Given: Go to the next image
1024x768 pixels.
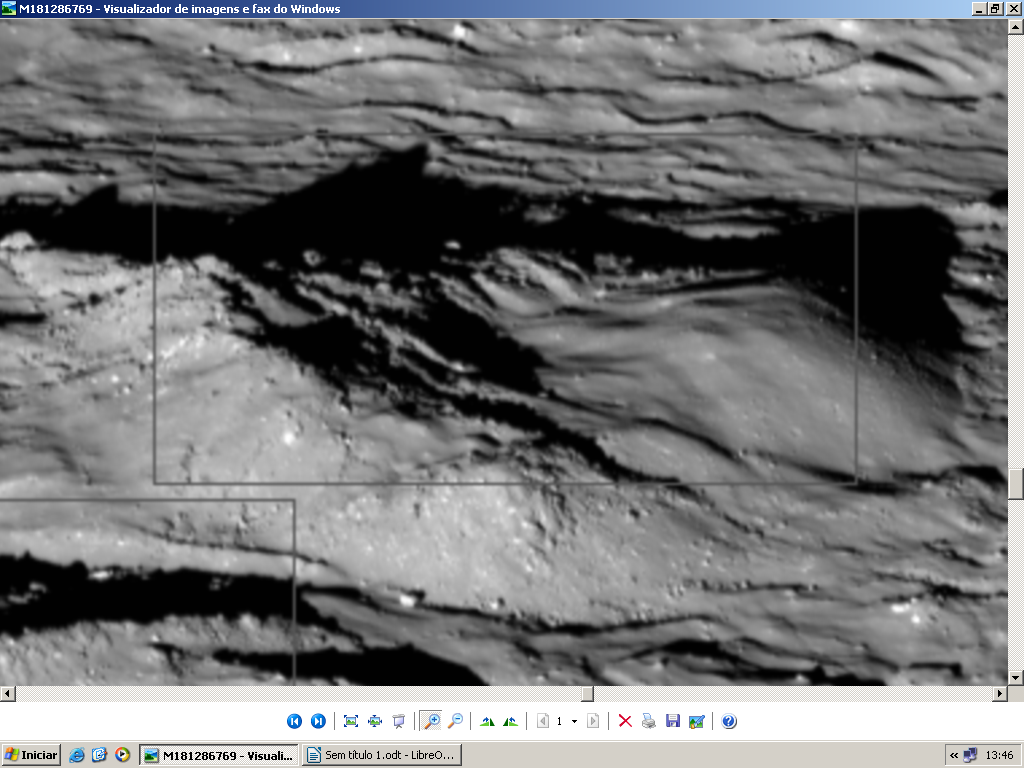Looking at the screenshot, I should click(x=318, y=721).
